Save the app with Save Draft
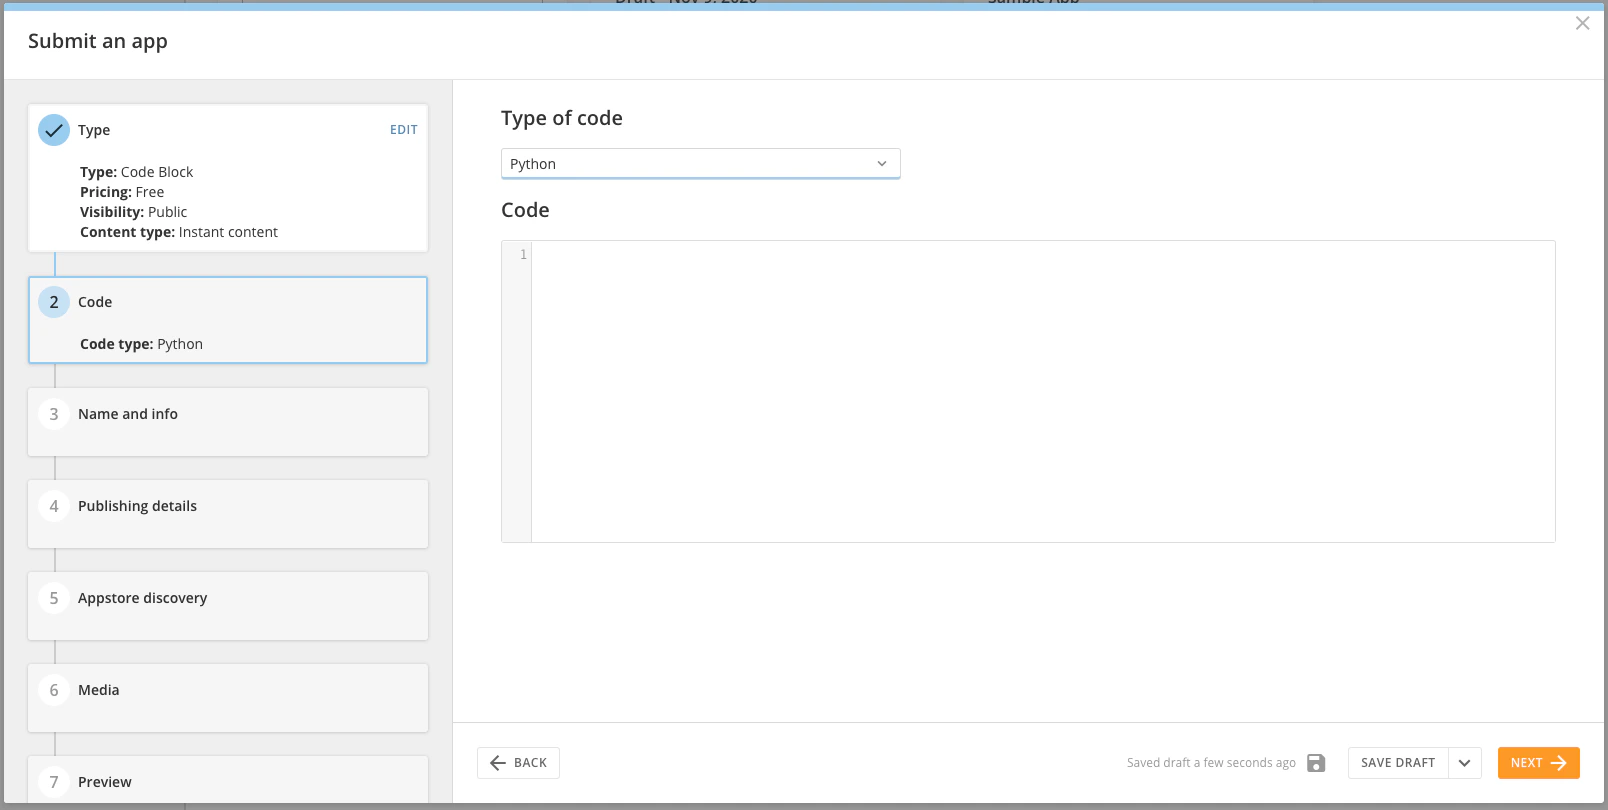 1398,763
